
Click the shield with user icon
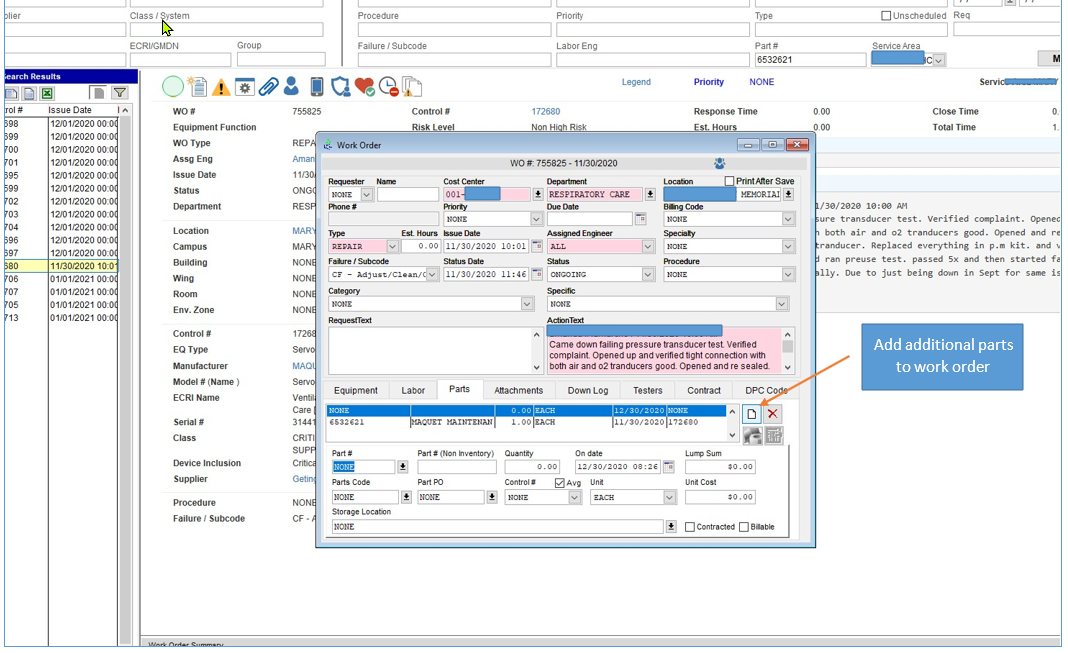click(341, 86)
